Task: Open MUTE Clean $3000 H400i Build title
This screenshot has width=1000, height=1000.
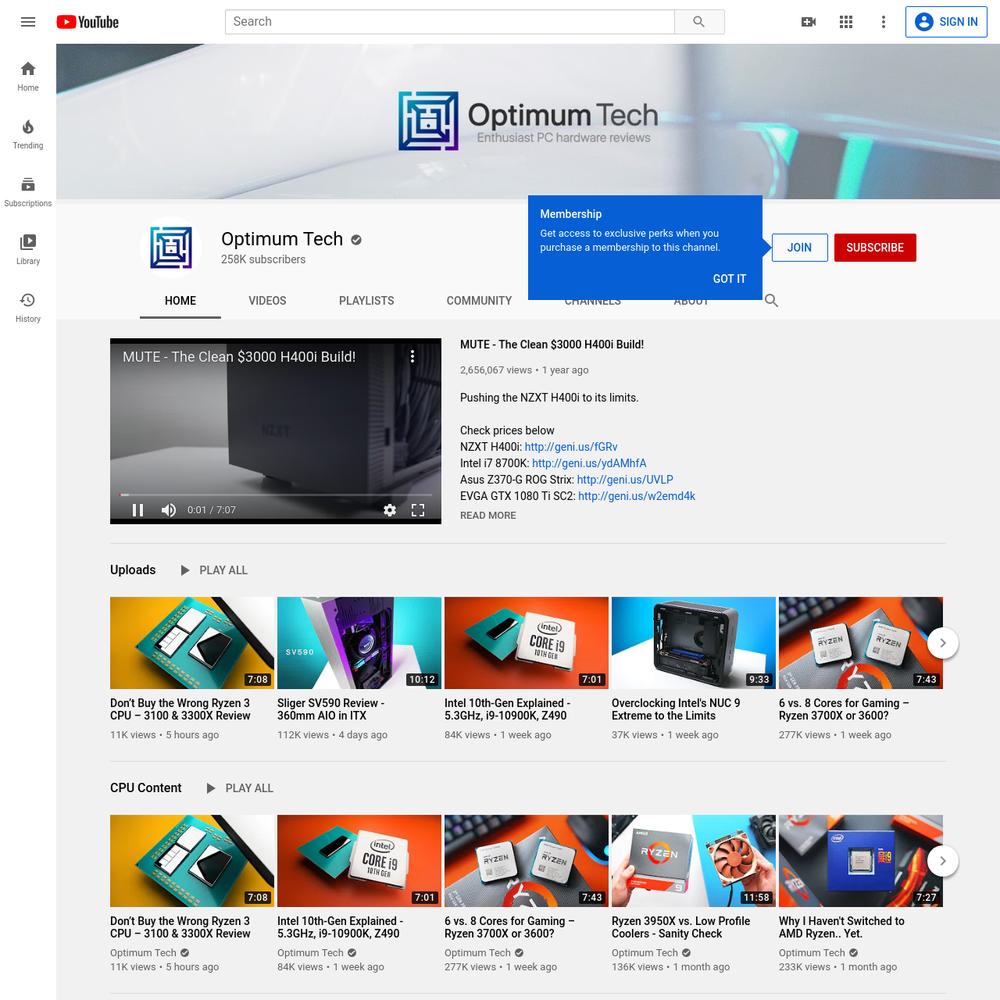Action: click(552, 344)
